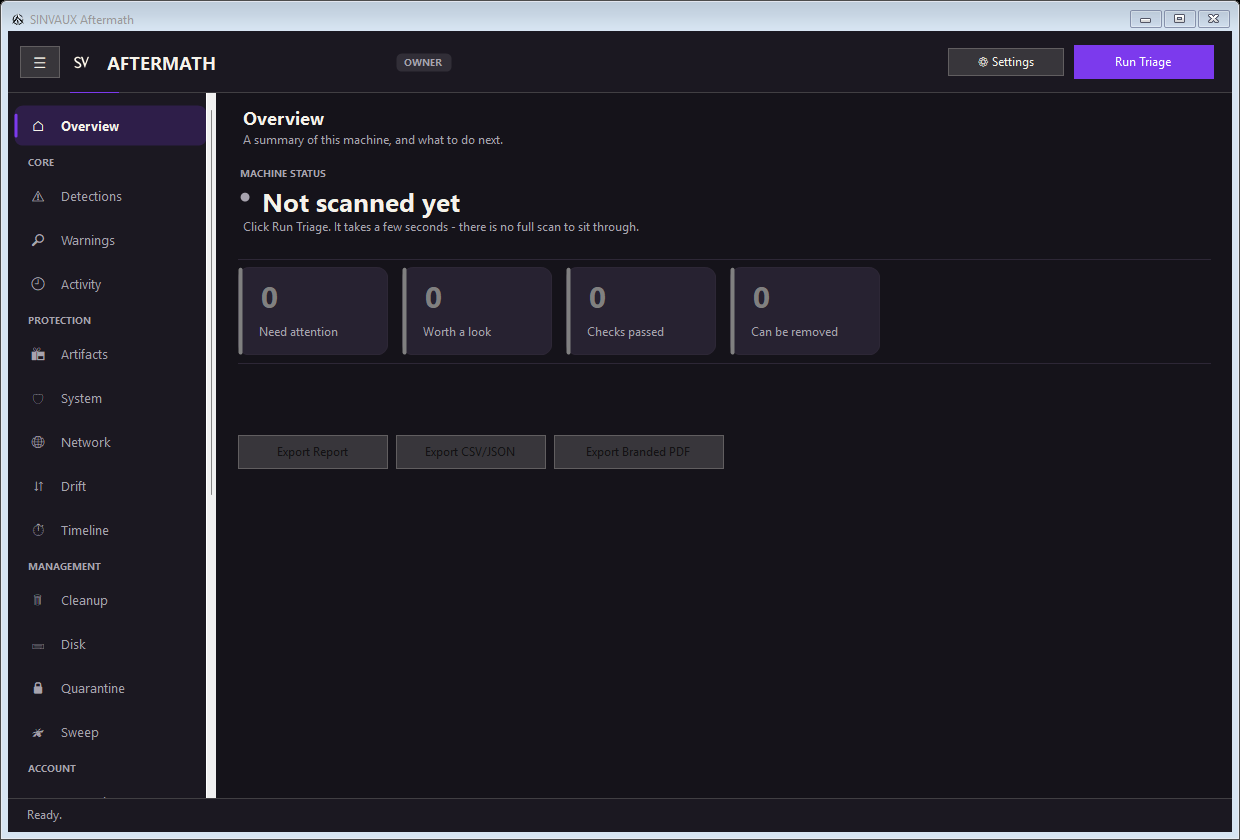The image size is (1240, 840).
Task: Show the Activity page
Action: (x=110, y=284)
